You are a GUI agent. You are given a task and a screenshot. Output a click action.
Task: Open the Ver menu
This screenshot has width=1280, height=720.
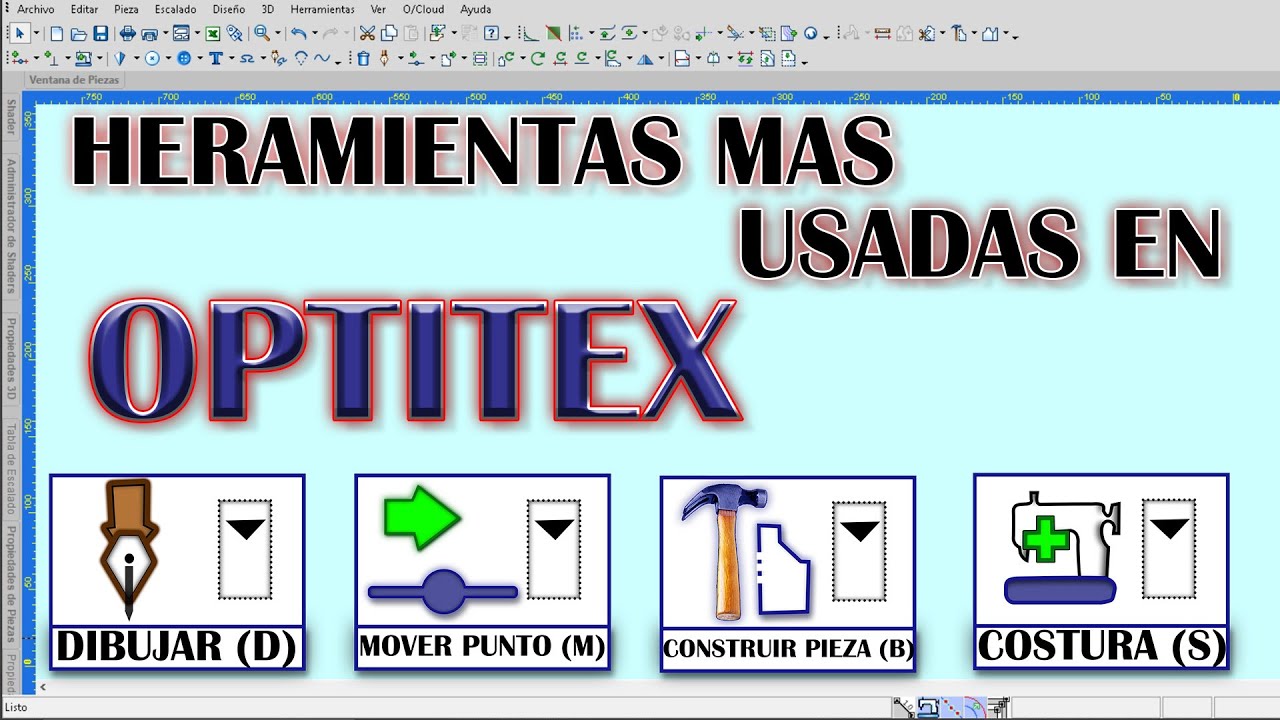(x=378, y=9)
